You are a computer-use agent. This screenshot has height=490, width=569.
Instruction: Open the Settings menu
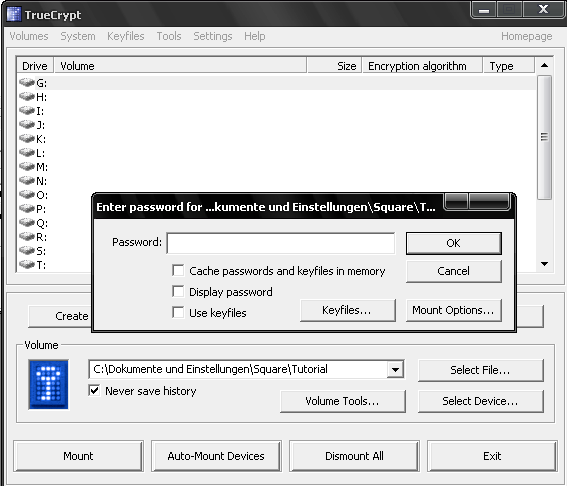(x=213, y=36)
